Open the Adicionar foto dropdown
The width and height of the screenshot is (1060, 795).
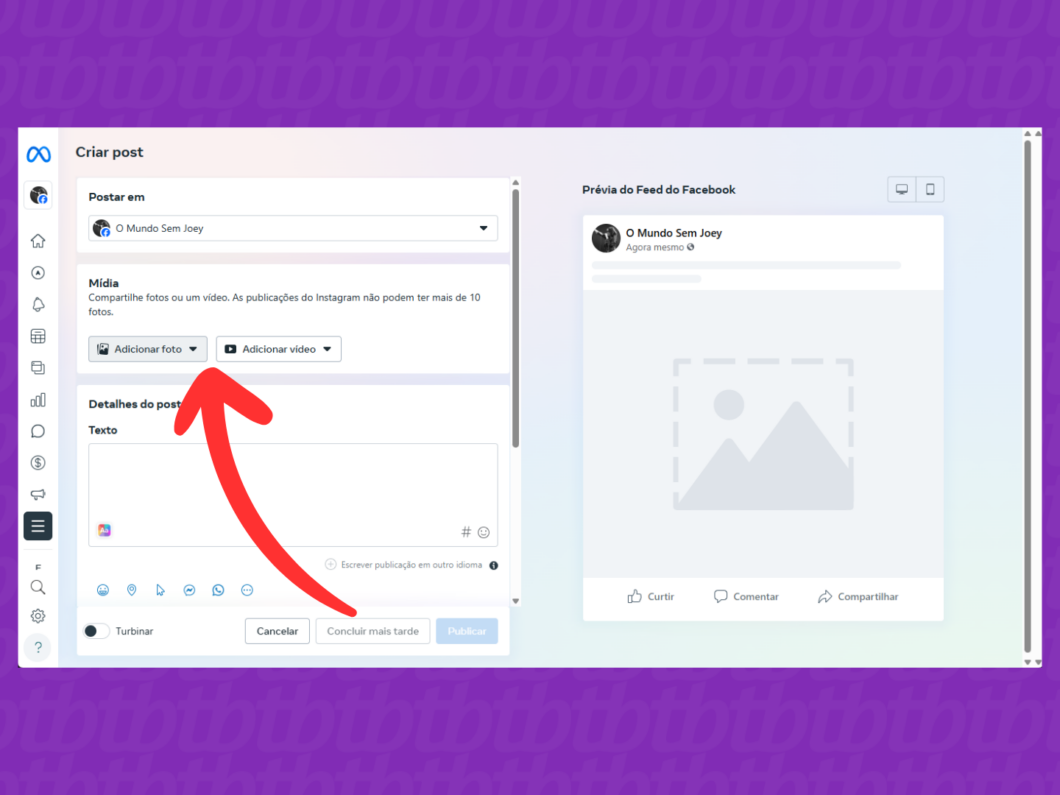coord(147,349)
